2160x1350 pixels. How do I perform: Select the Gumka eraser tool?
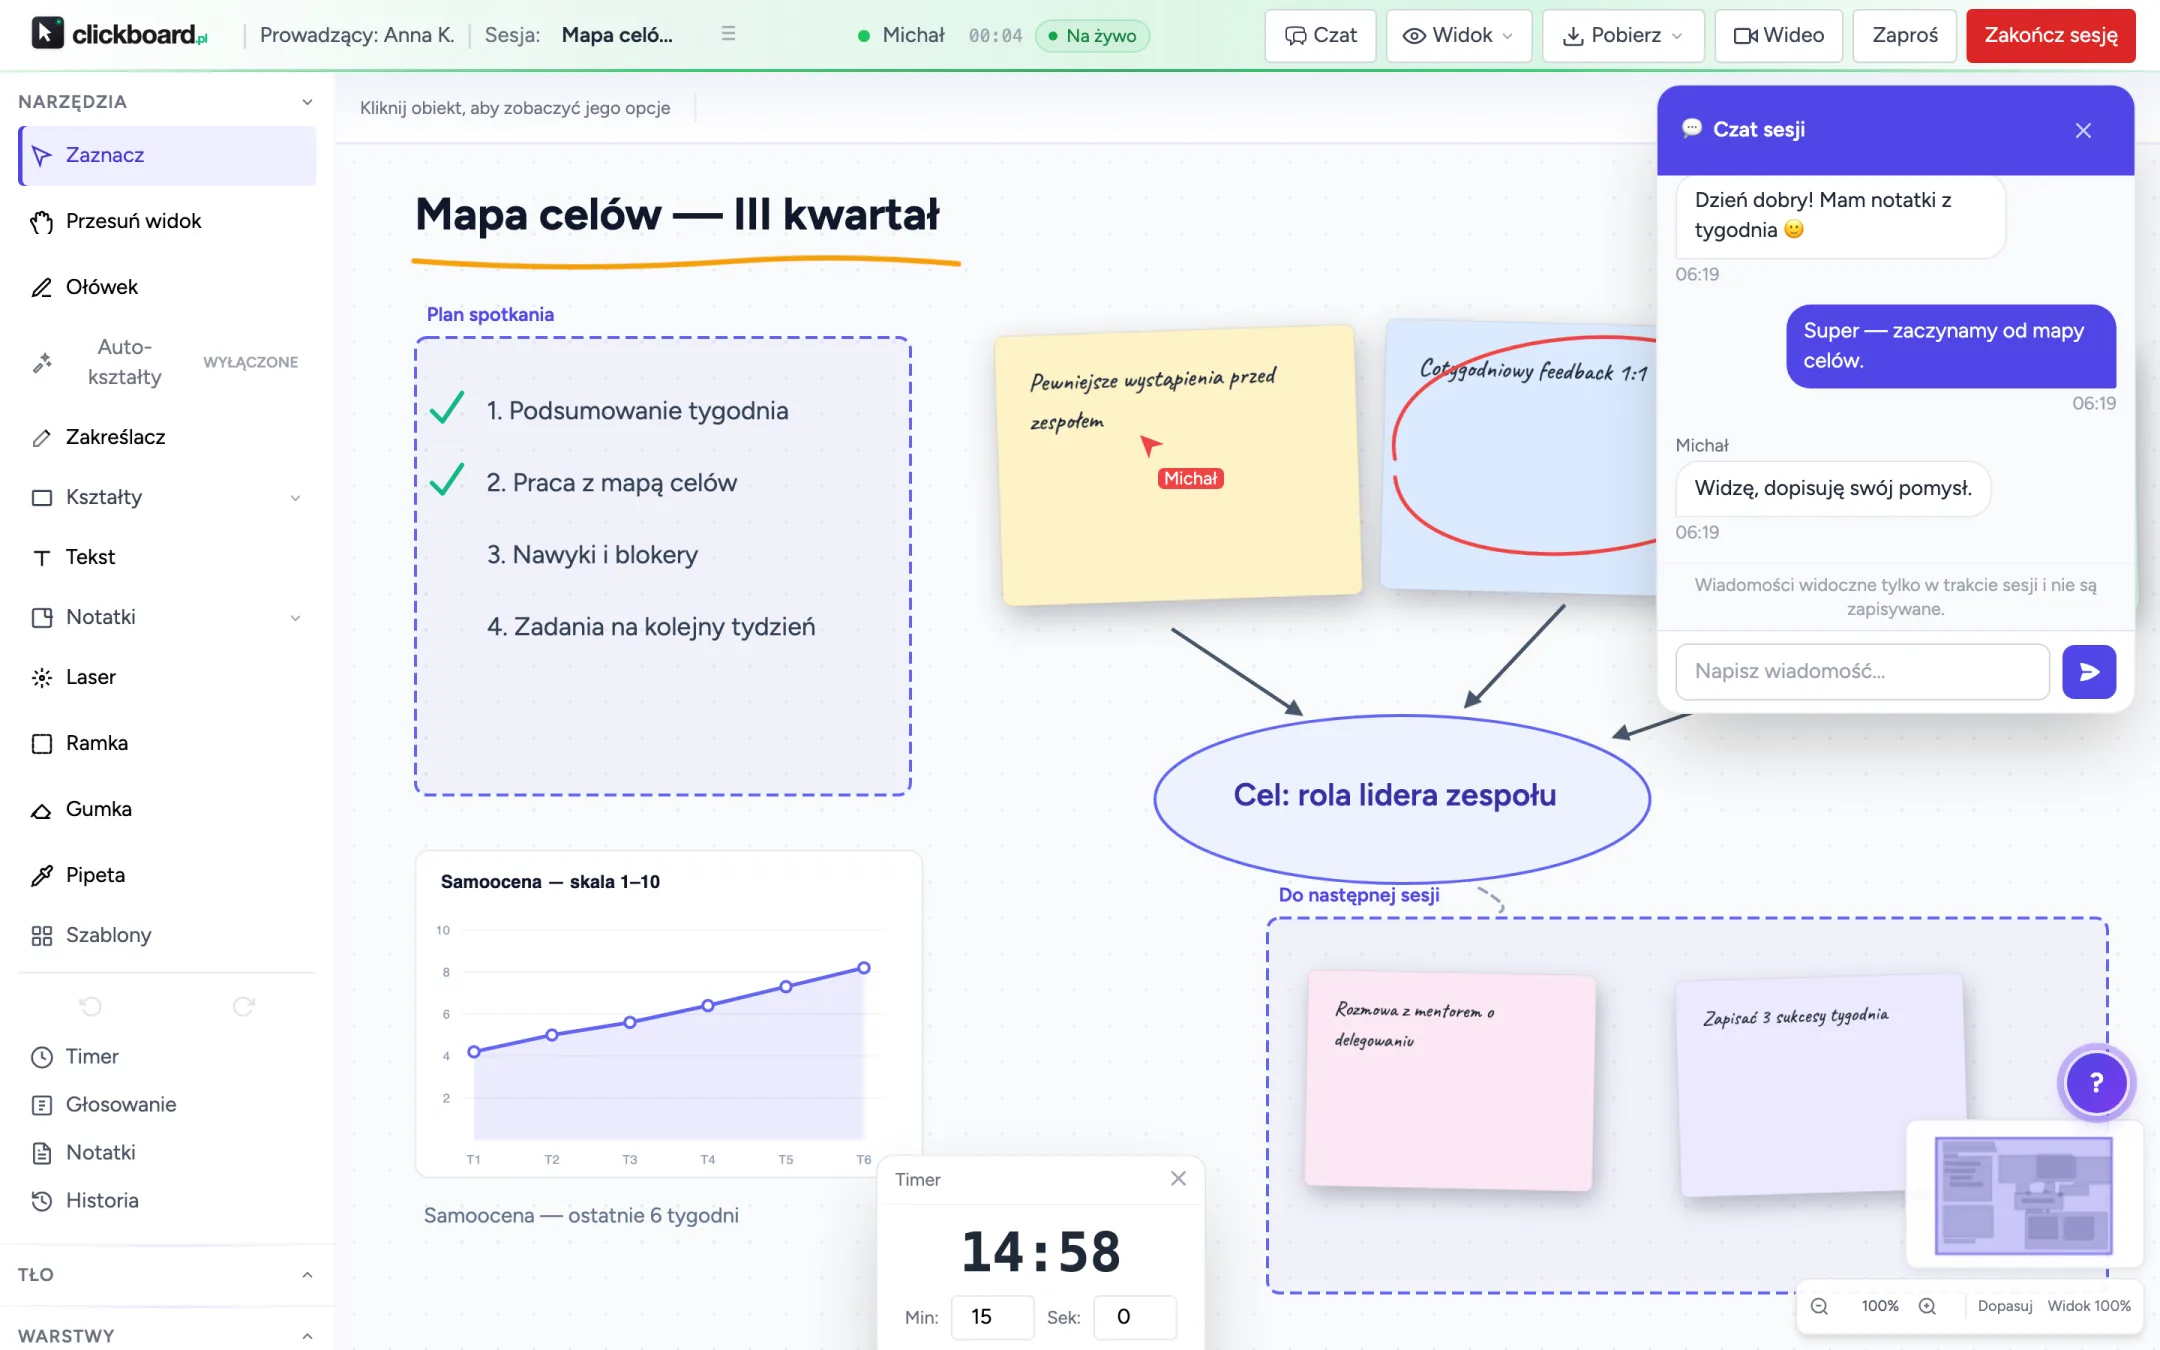[167, 809]
